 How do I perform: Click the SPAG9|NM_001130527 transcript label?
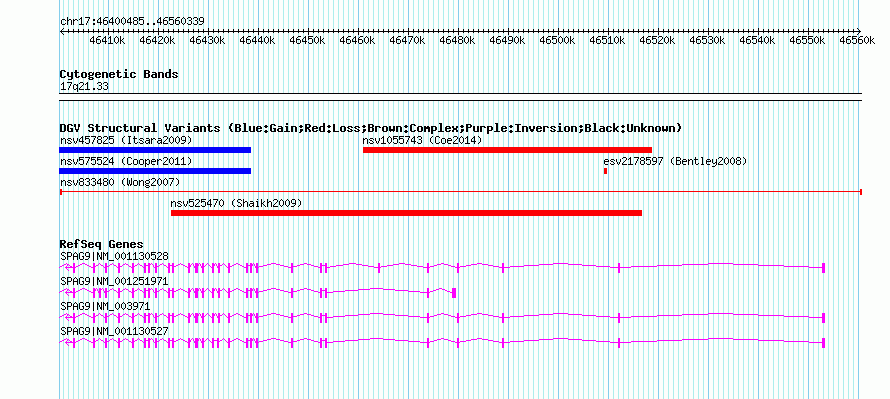coord(114,331)
